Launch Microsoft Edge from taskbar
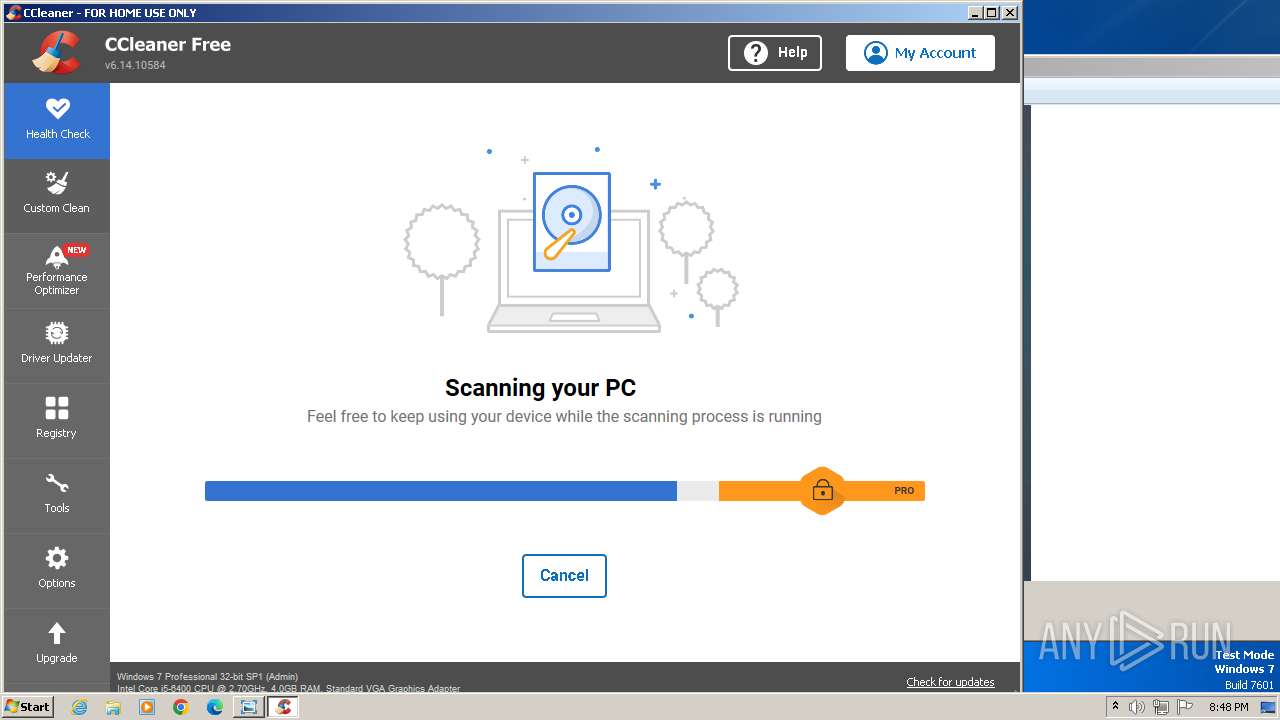Image resolution: width=1280 pixels, height=720 pixels. pos(215,707)
